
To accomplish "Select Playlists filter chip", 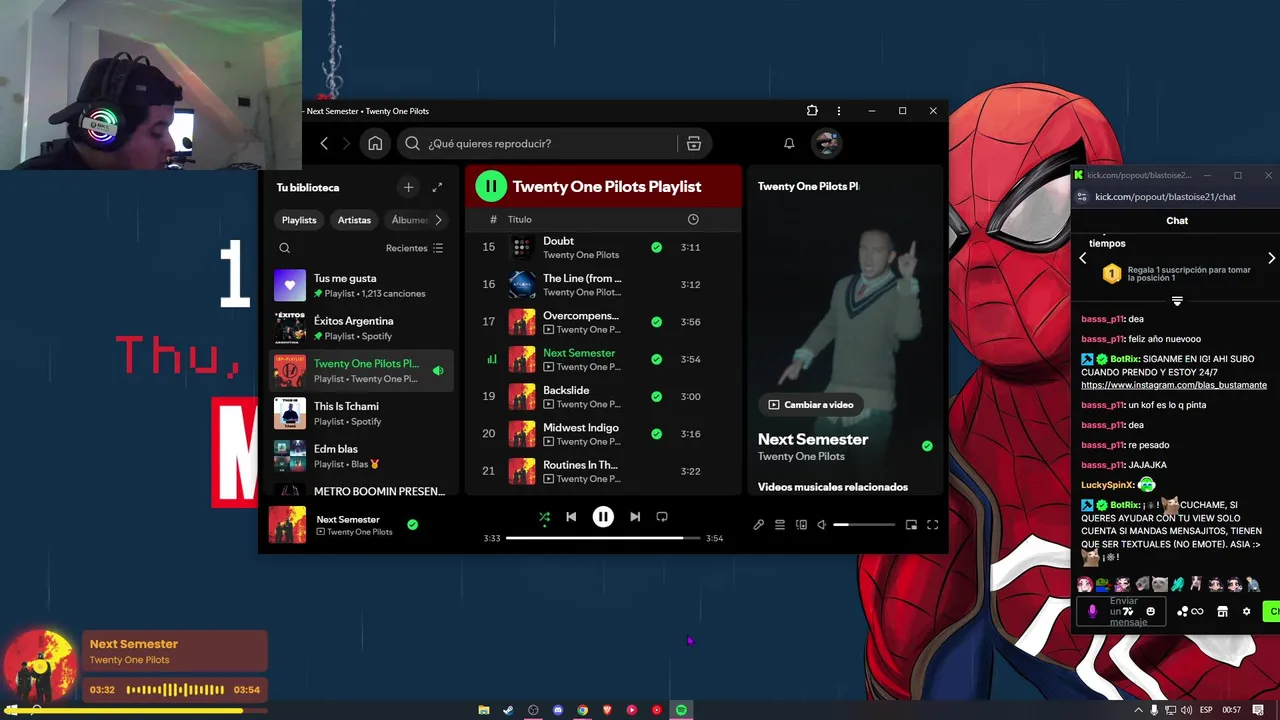I will click(299, 220).
